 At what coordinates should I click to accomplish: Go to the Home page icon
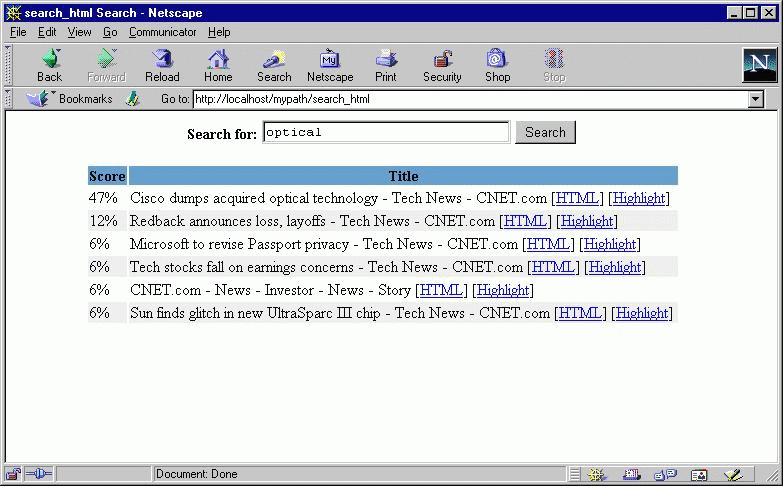[x=218, y=65]
